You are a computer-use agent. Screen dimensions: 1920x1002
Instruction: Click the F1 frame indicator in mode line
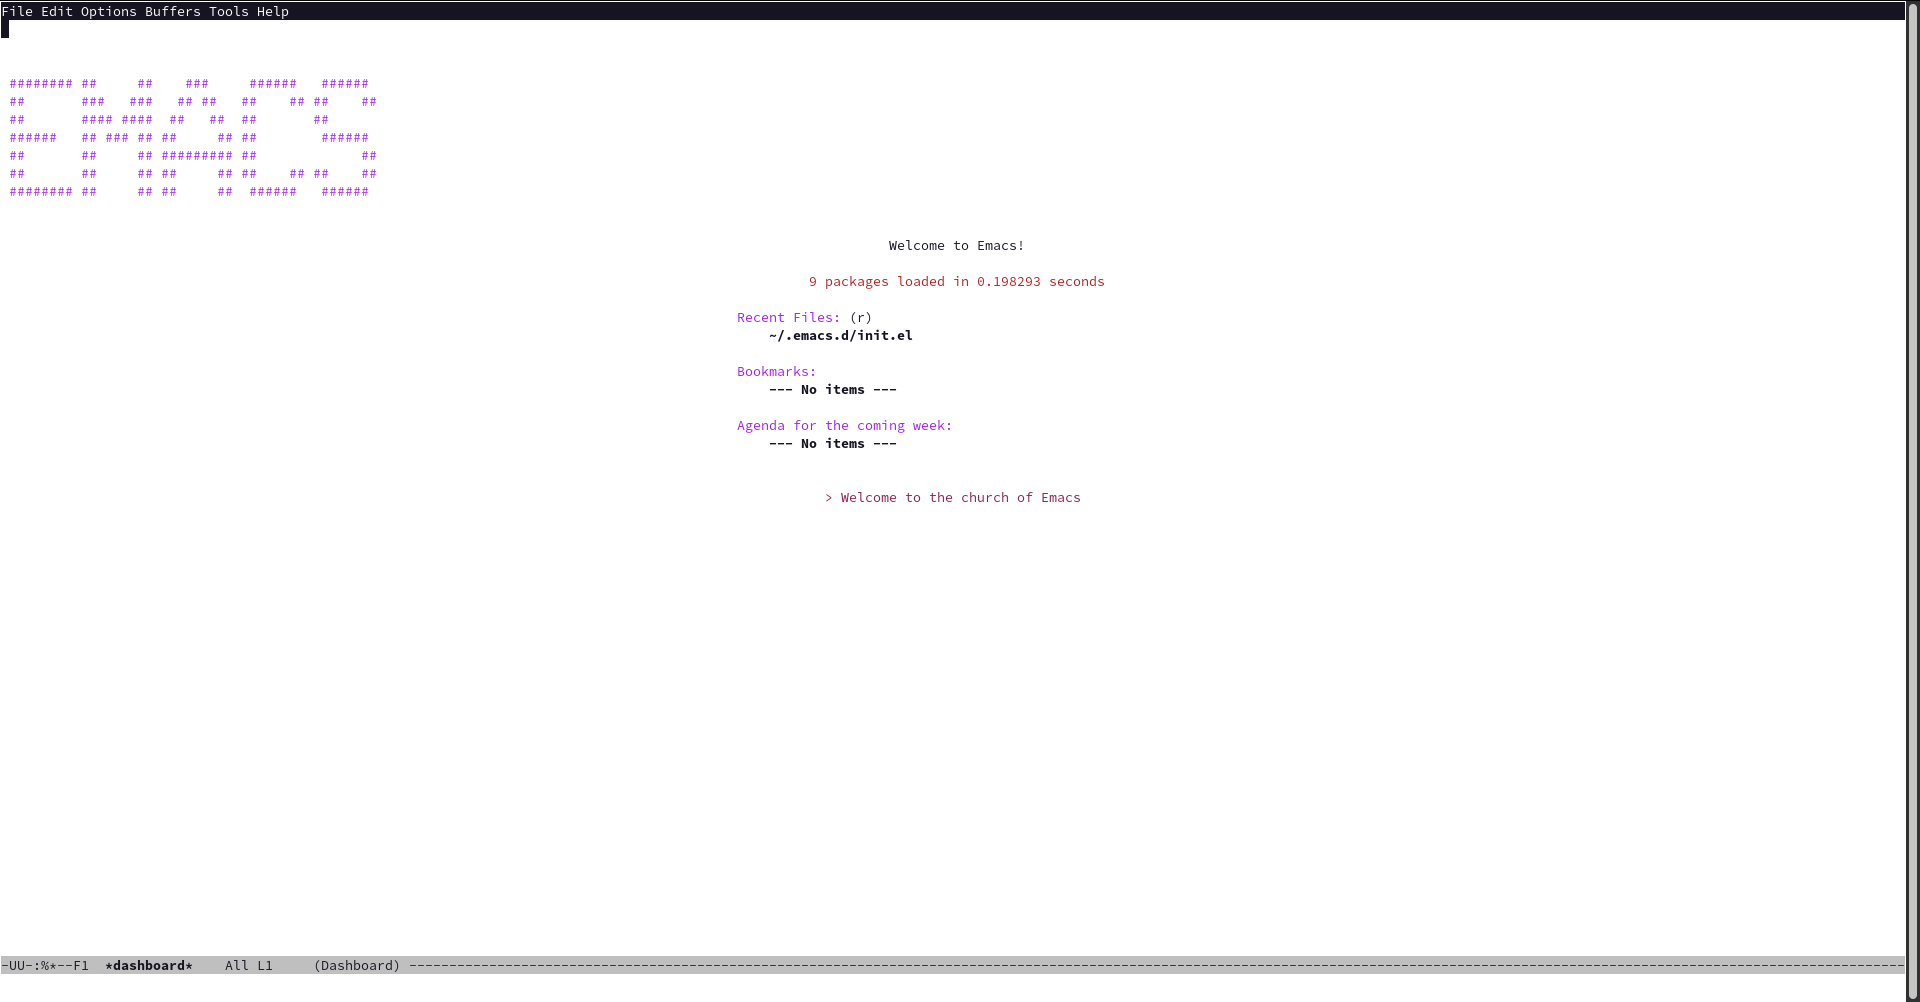[80, 965]
